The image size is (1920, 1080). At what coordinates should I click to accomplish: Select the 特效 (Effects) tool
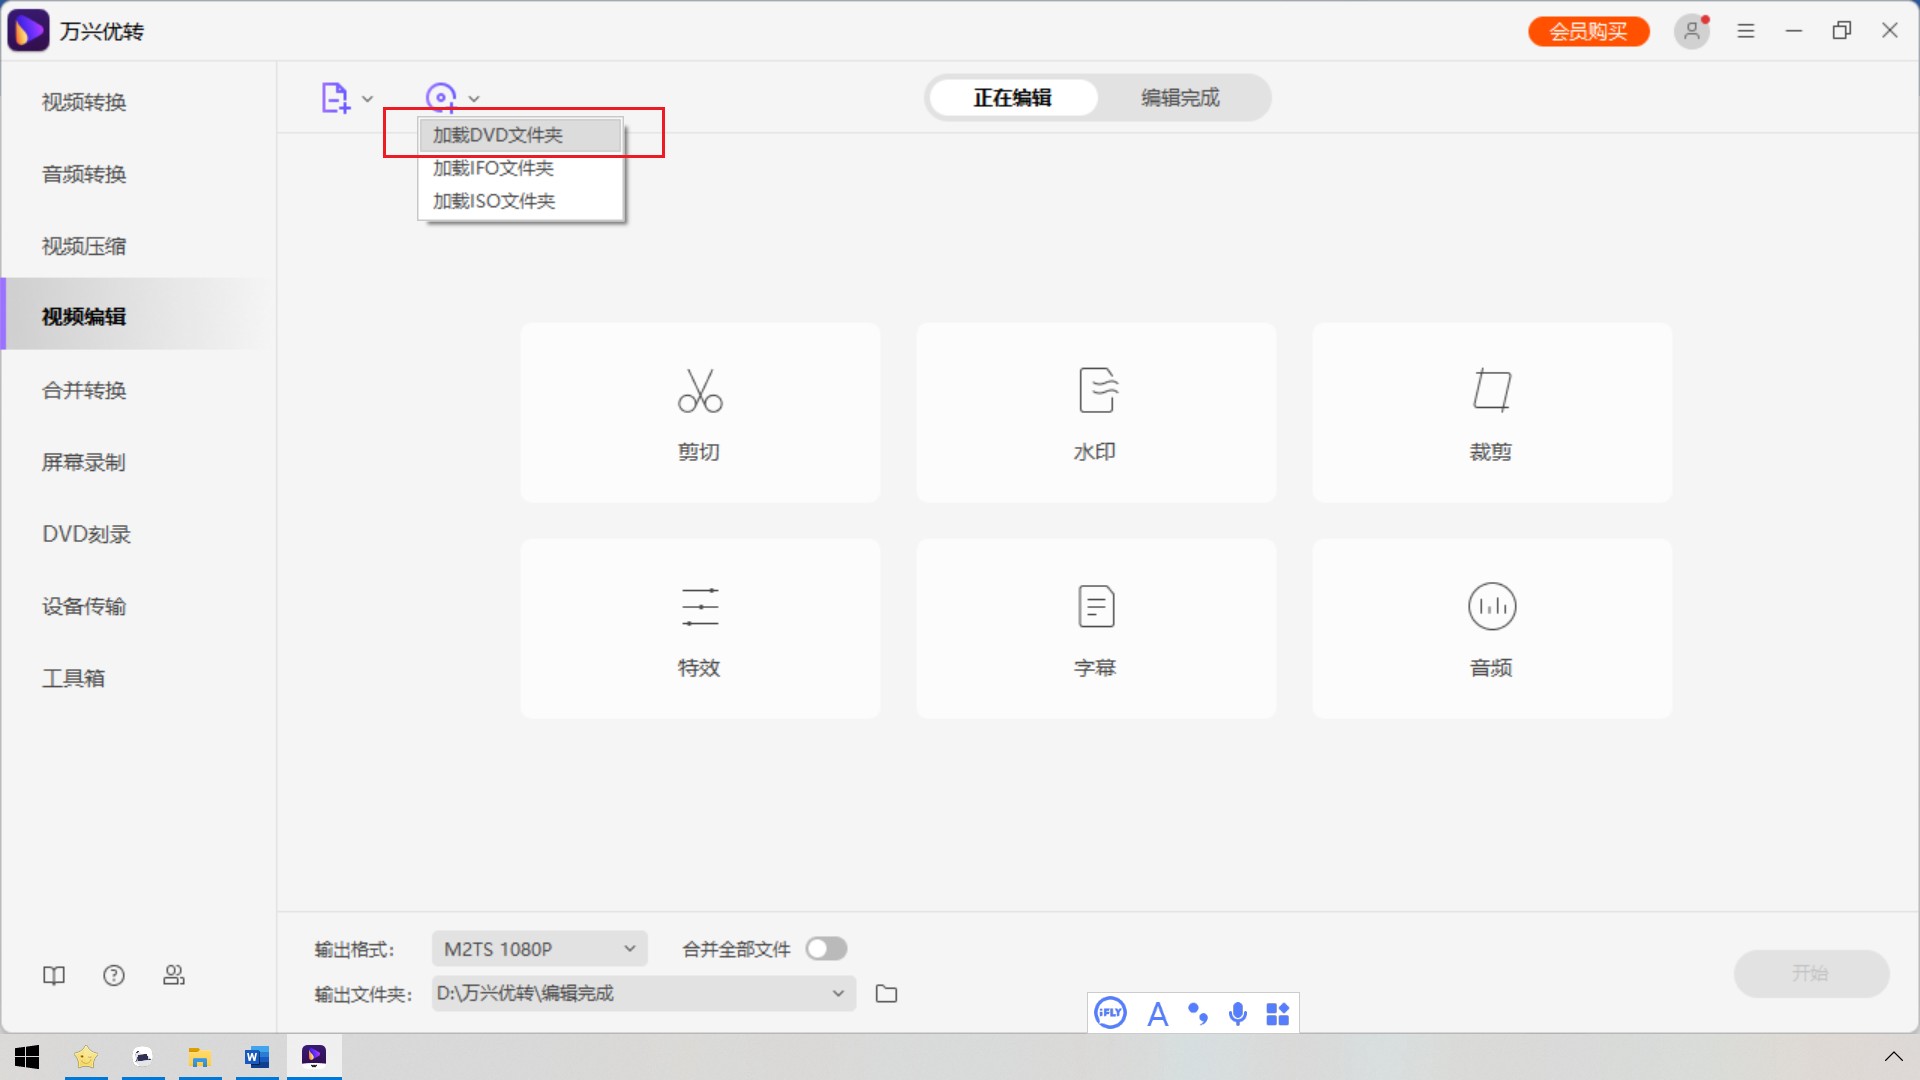click(698, 628)
